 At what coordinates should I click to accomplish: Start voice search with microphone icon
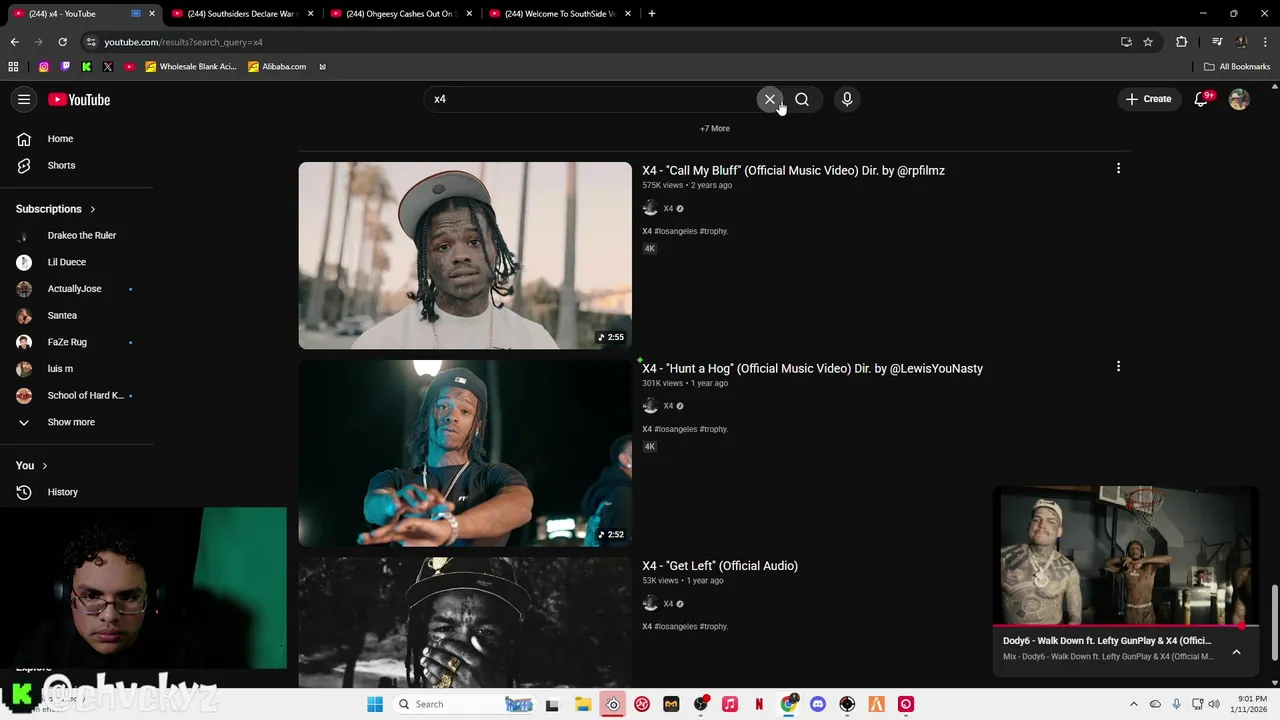click(x=847, y=99)
